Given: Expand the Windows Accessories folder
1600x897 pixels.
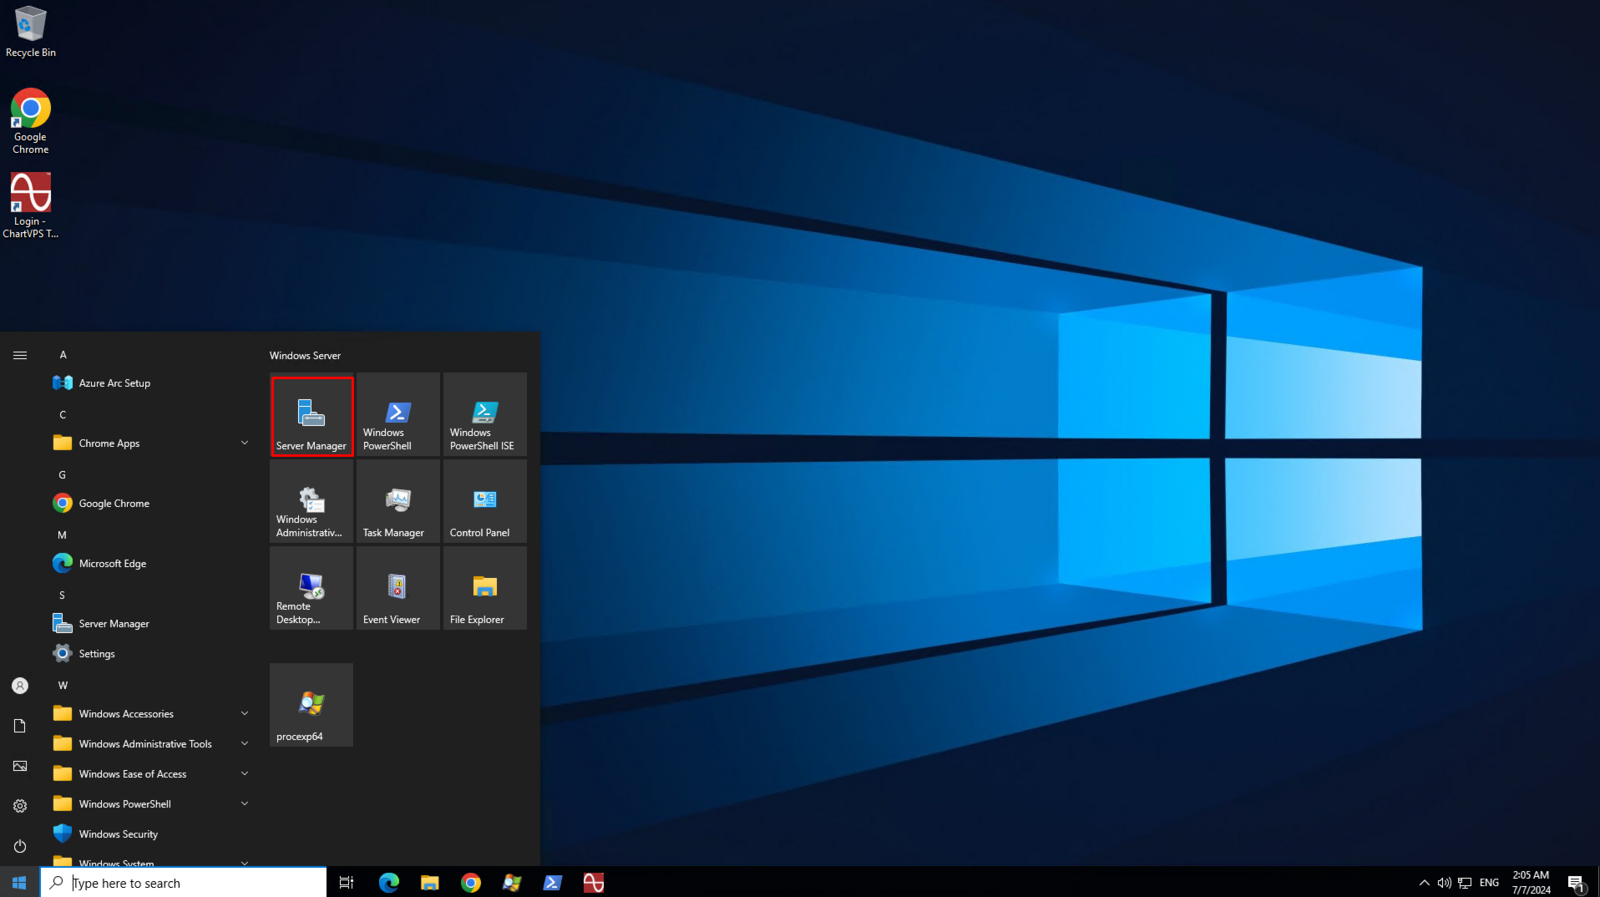Looking at the screenshot, I should click(x=150, y=714).
